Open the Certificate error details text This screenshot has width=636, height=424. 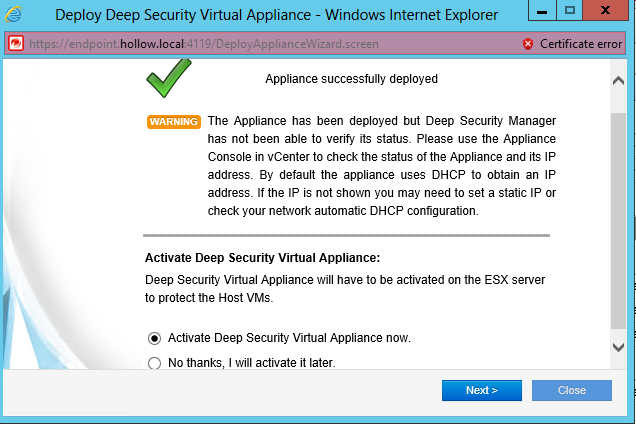581,44
